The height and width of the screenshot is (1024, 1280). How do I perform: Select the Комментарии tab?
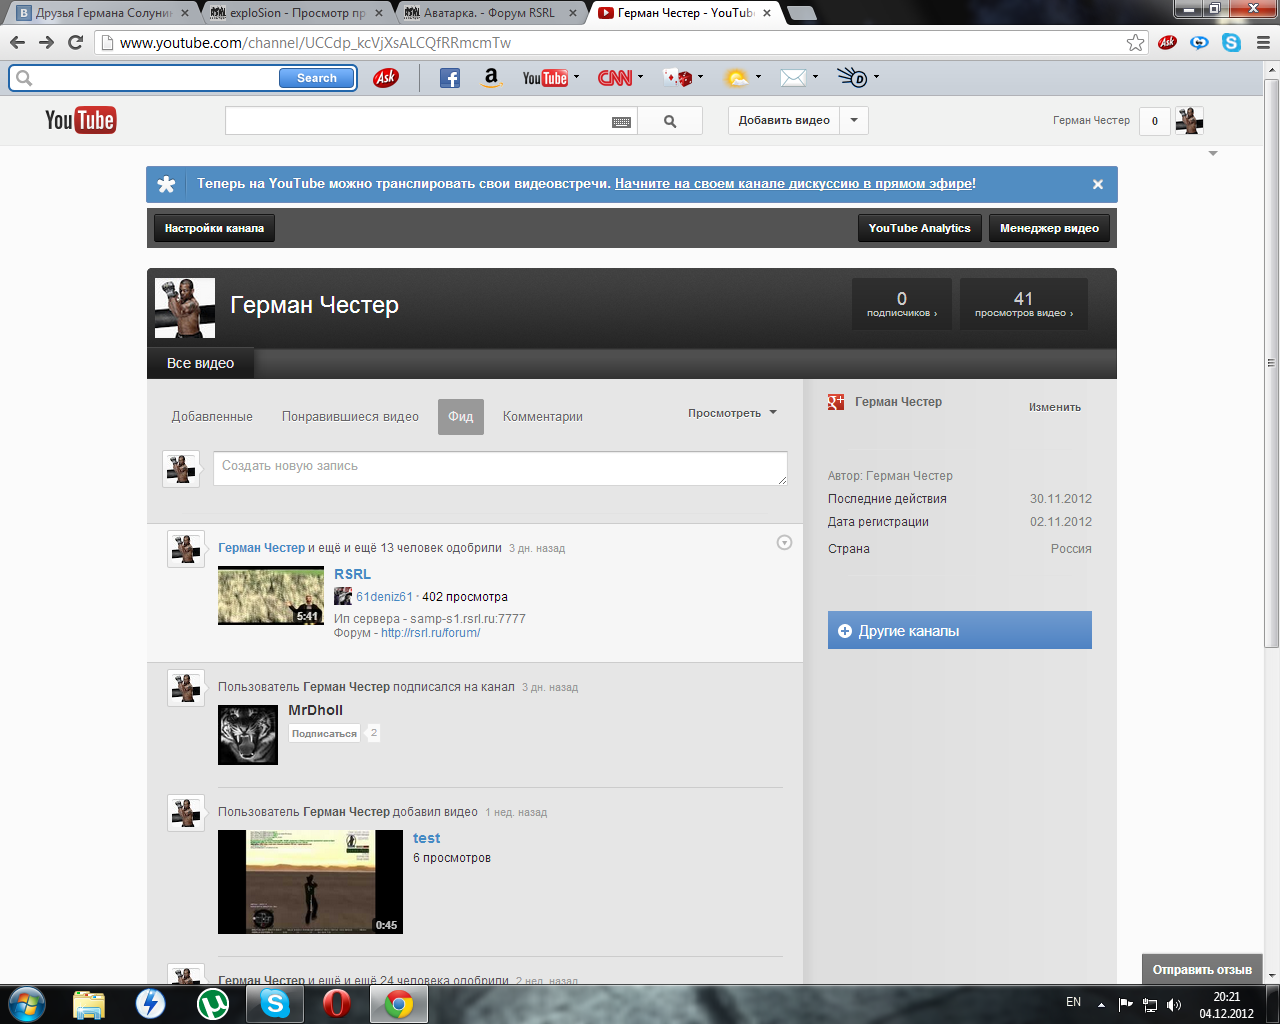[x=543, y=417]
